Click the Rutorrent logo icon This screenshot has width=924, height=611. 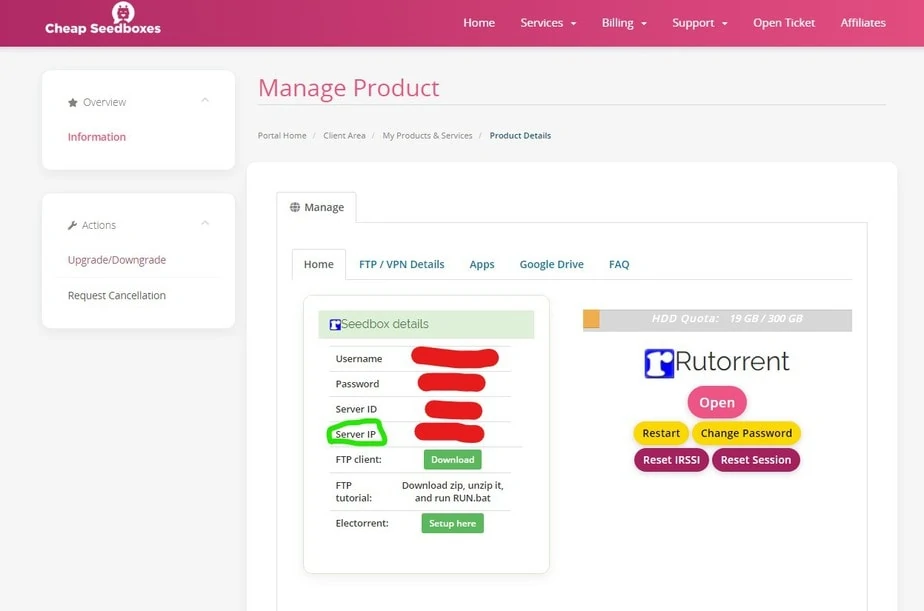coord(659,362)
